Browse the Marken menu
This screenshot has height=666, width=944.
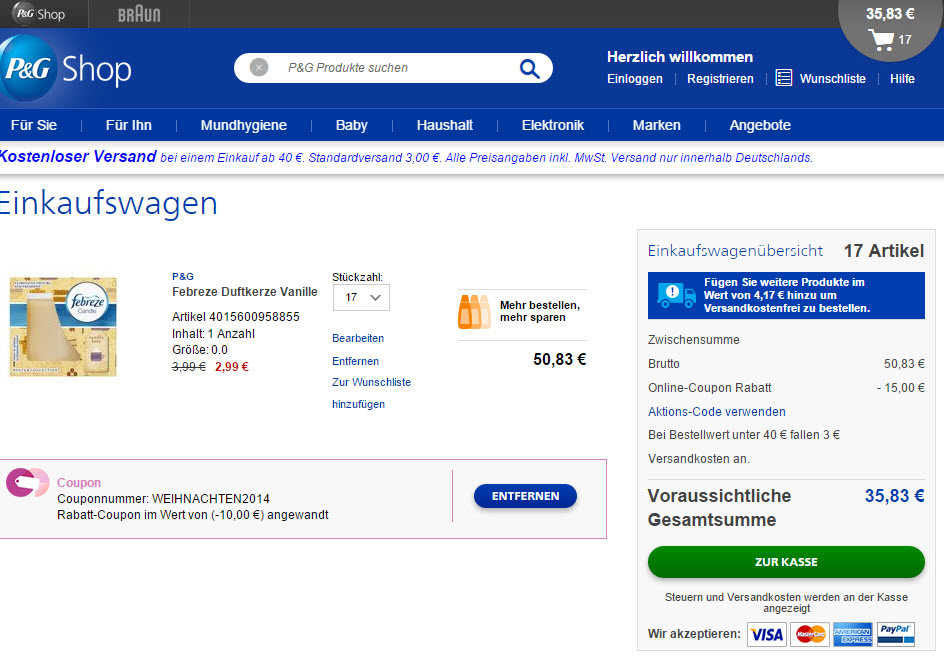[x=656, y=125]
